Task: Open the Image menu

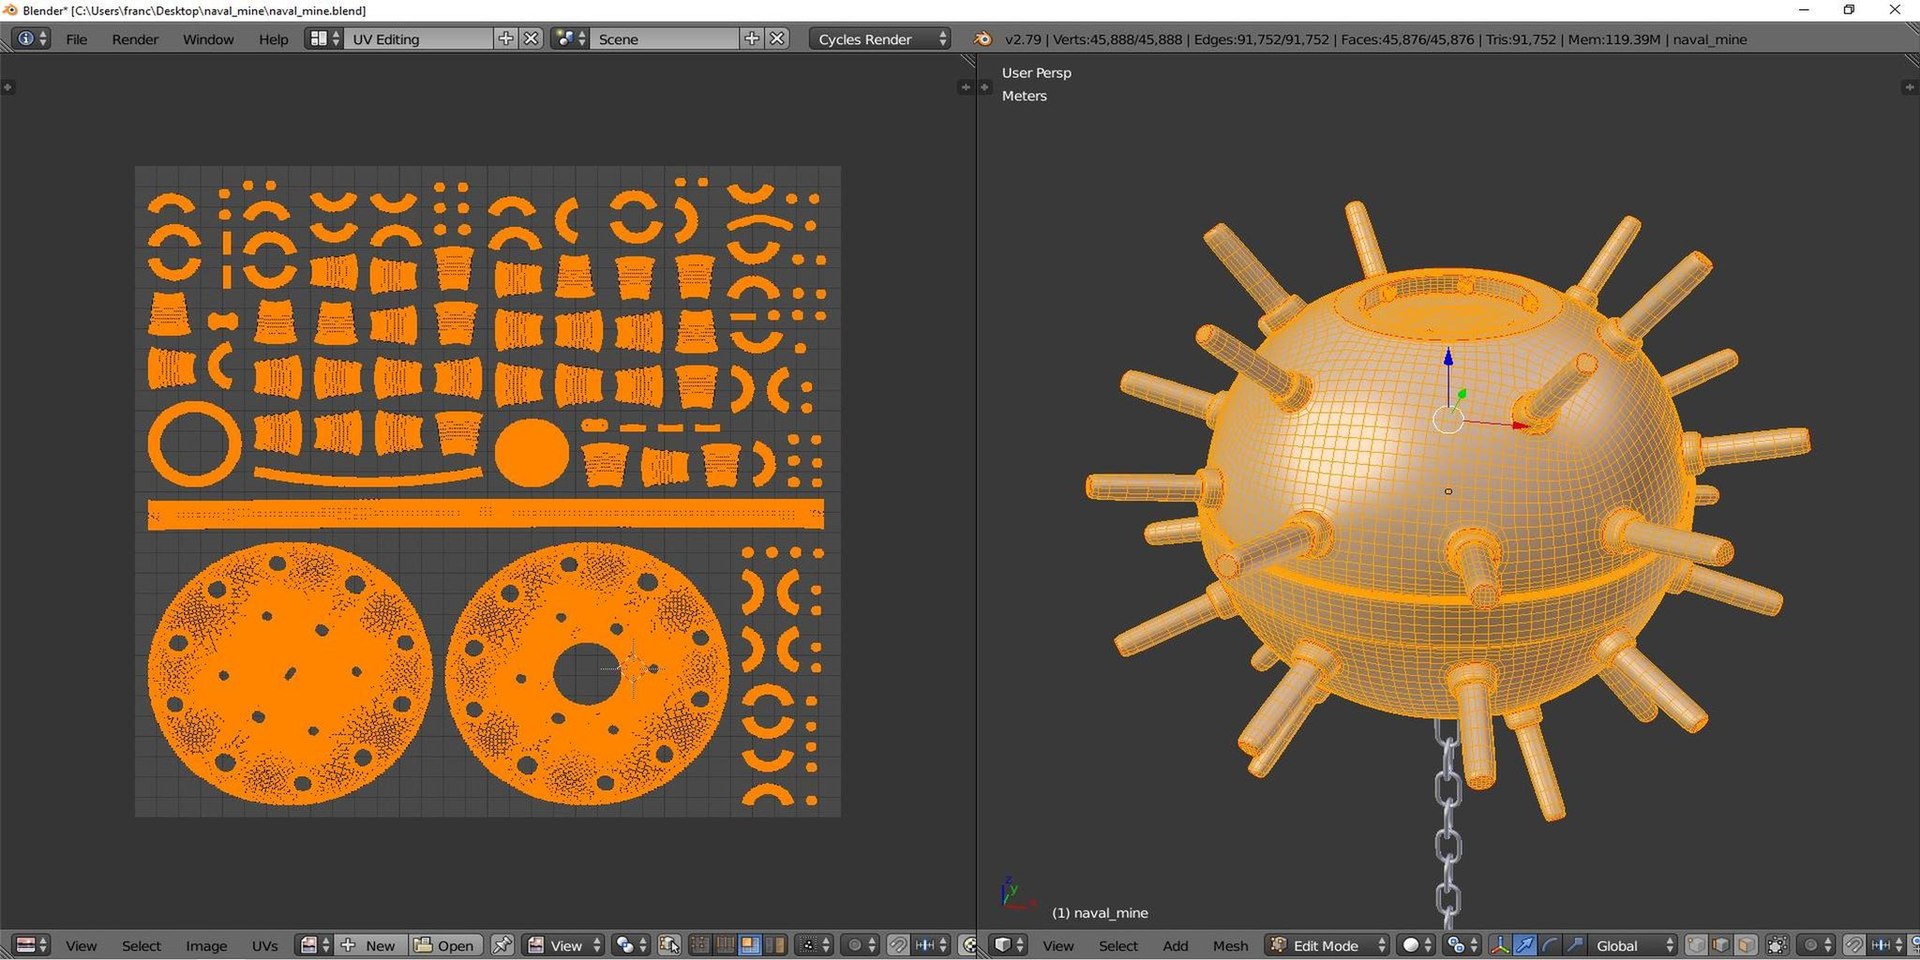Action: pyautogui.click(x=206, y=946)
